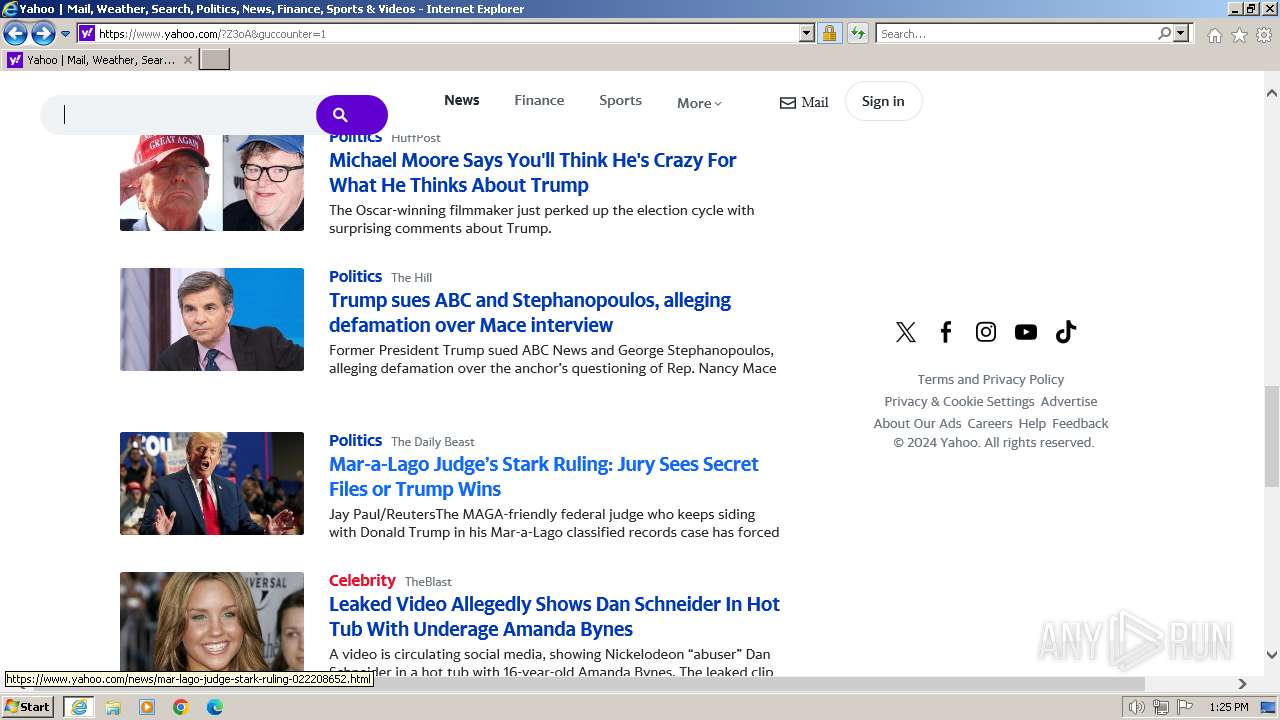
Task: Open the recent pages dropdown arrow
Action: [66, 34]
